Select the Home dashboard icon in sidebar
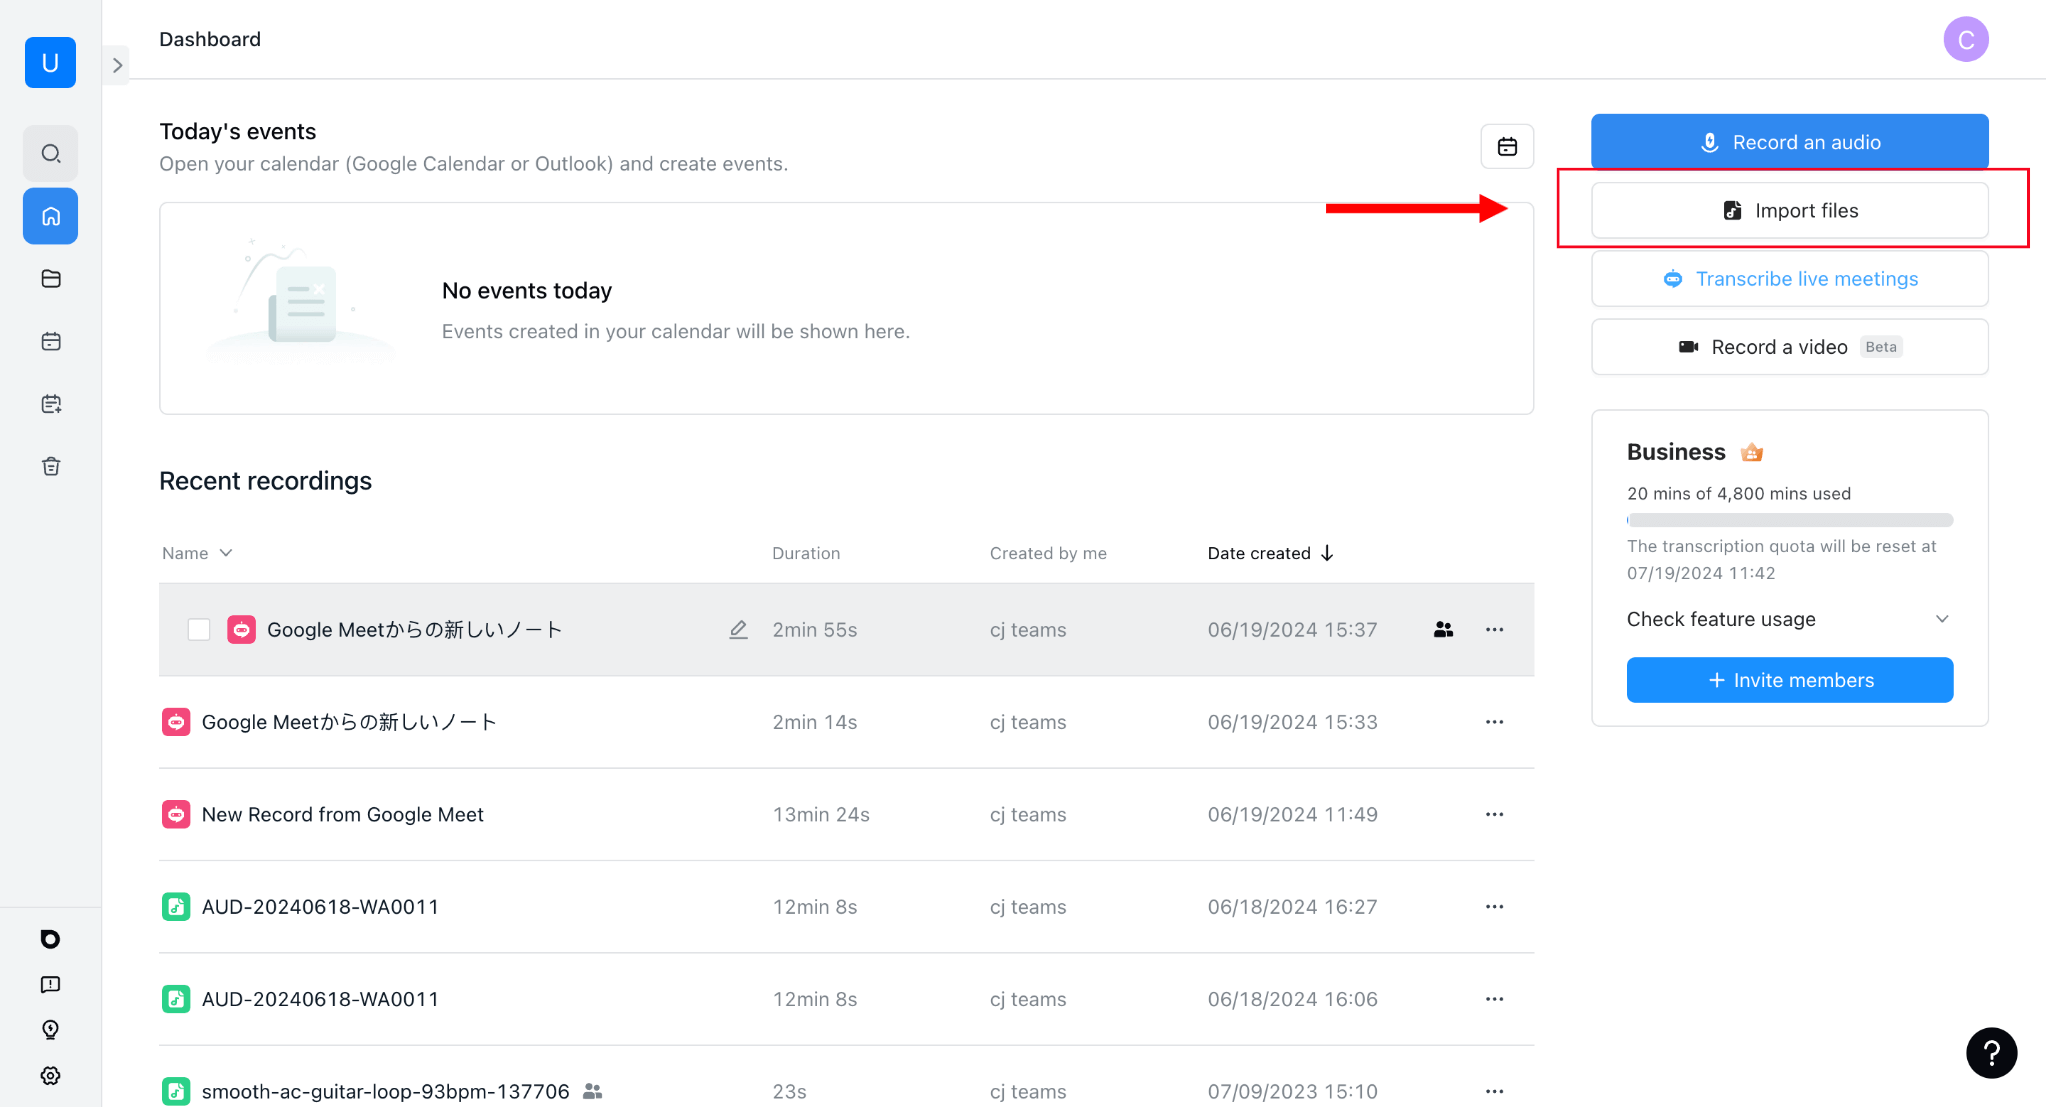Screen dimensions: 2048x1107 point(51,216)
